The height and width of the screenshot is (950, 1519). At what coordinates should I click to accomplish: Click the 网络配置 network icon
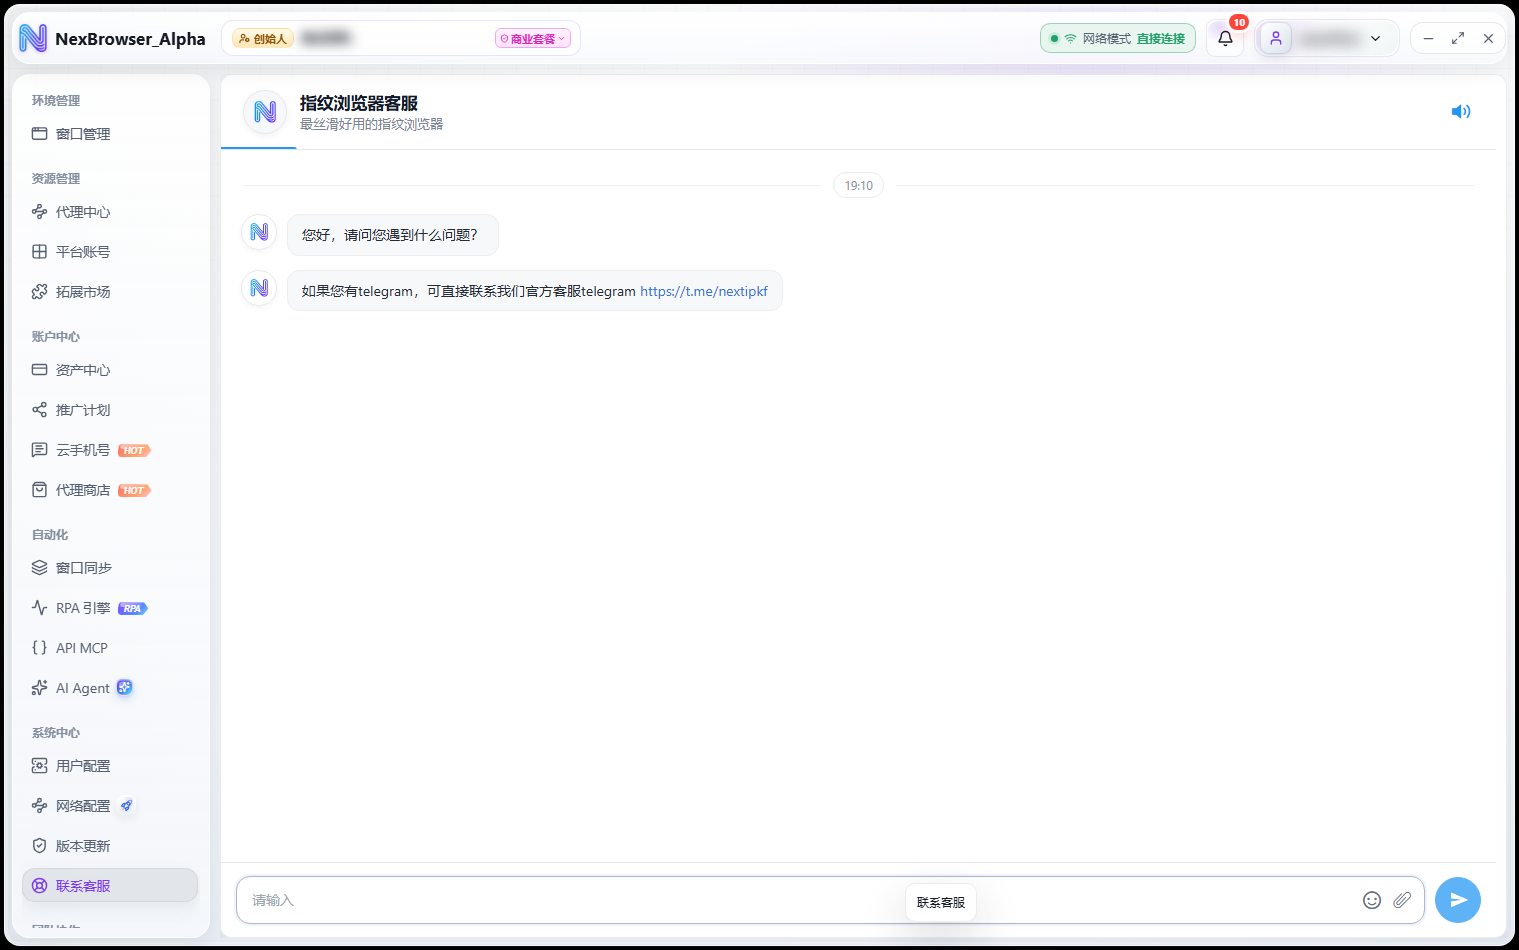(39, 806)
